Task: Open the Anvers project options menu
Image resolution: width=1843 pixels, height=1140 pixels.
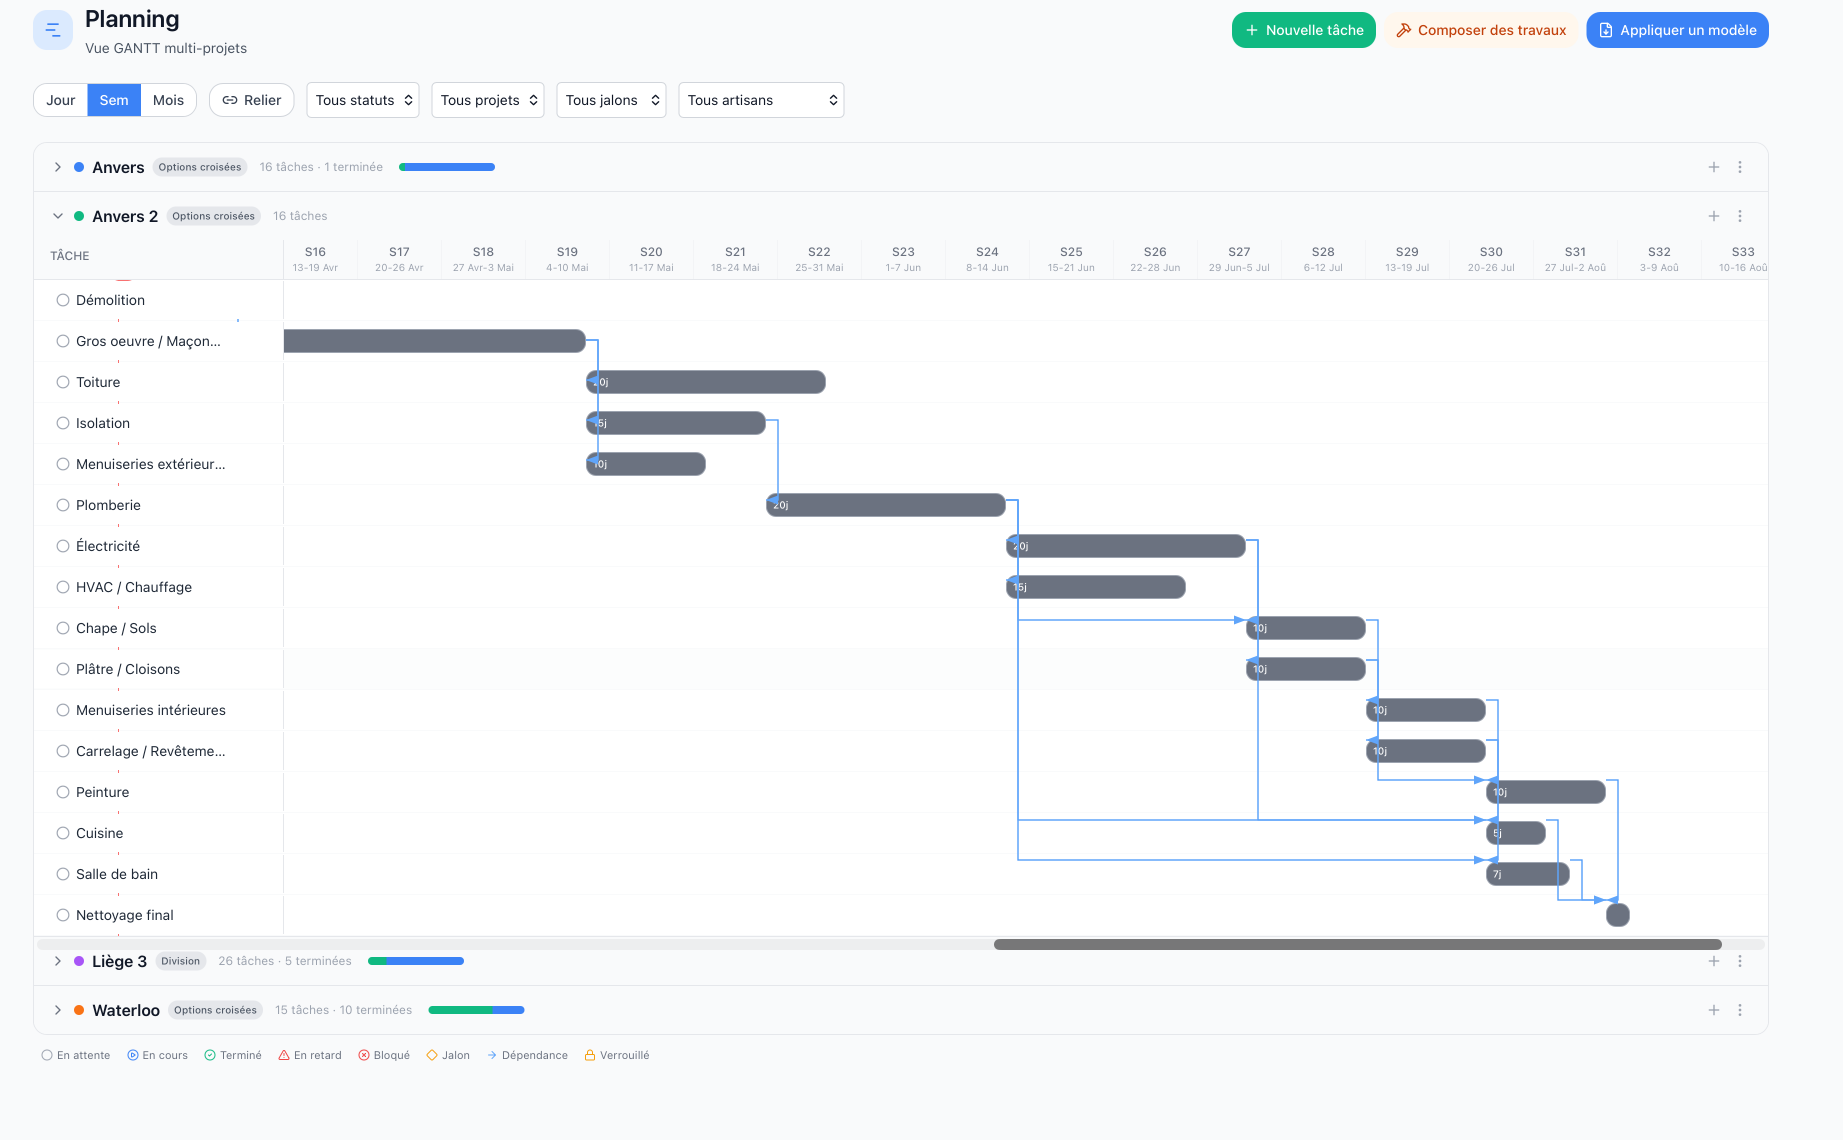Action: tap(1740, 167)
